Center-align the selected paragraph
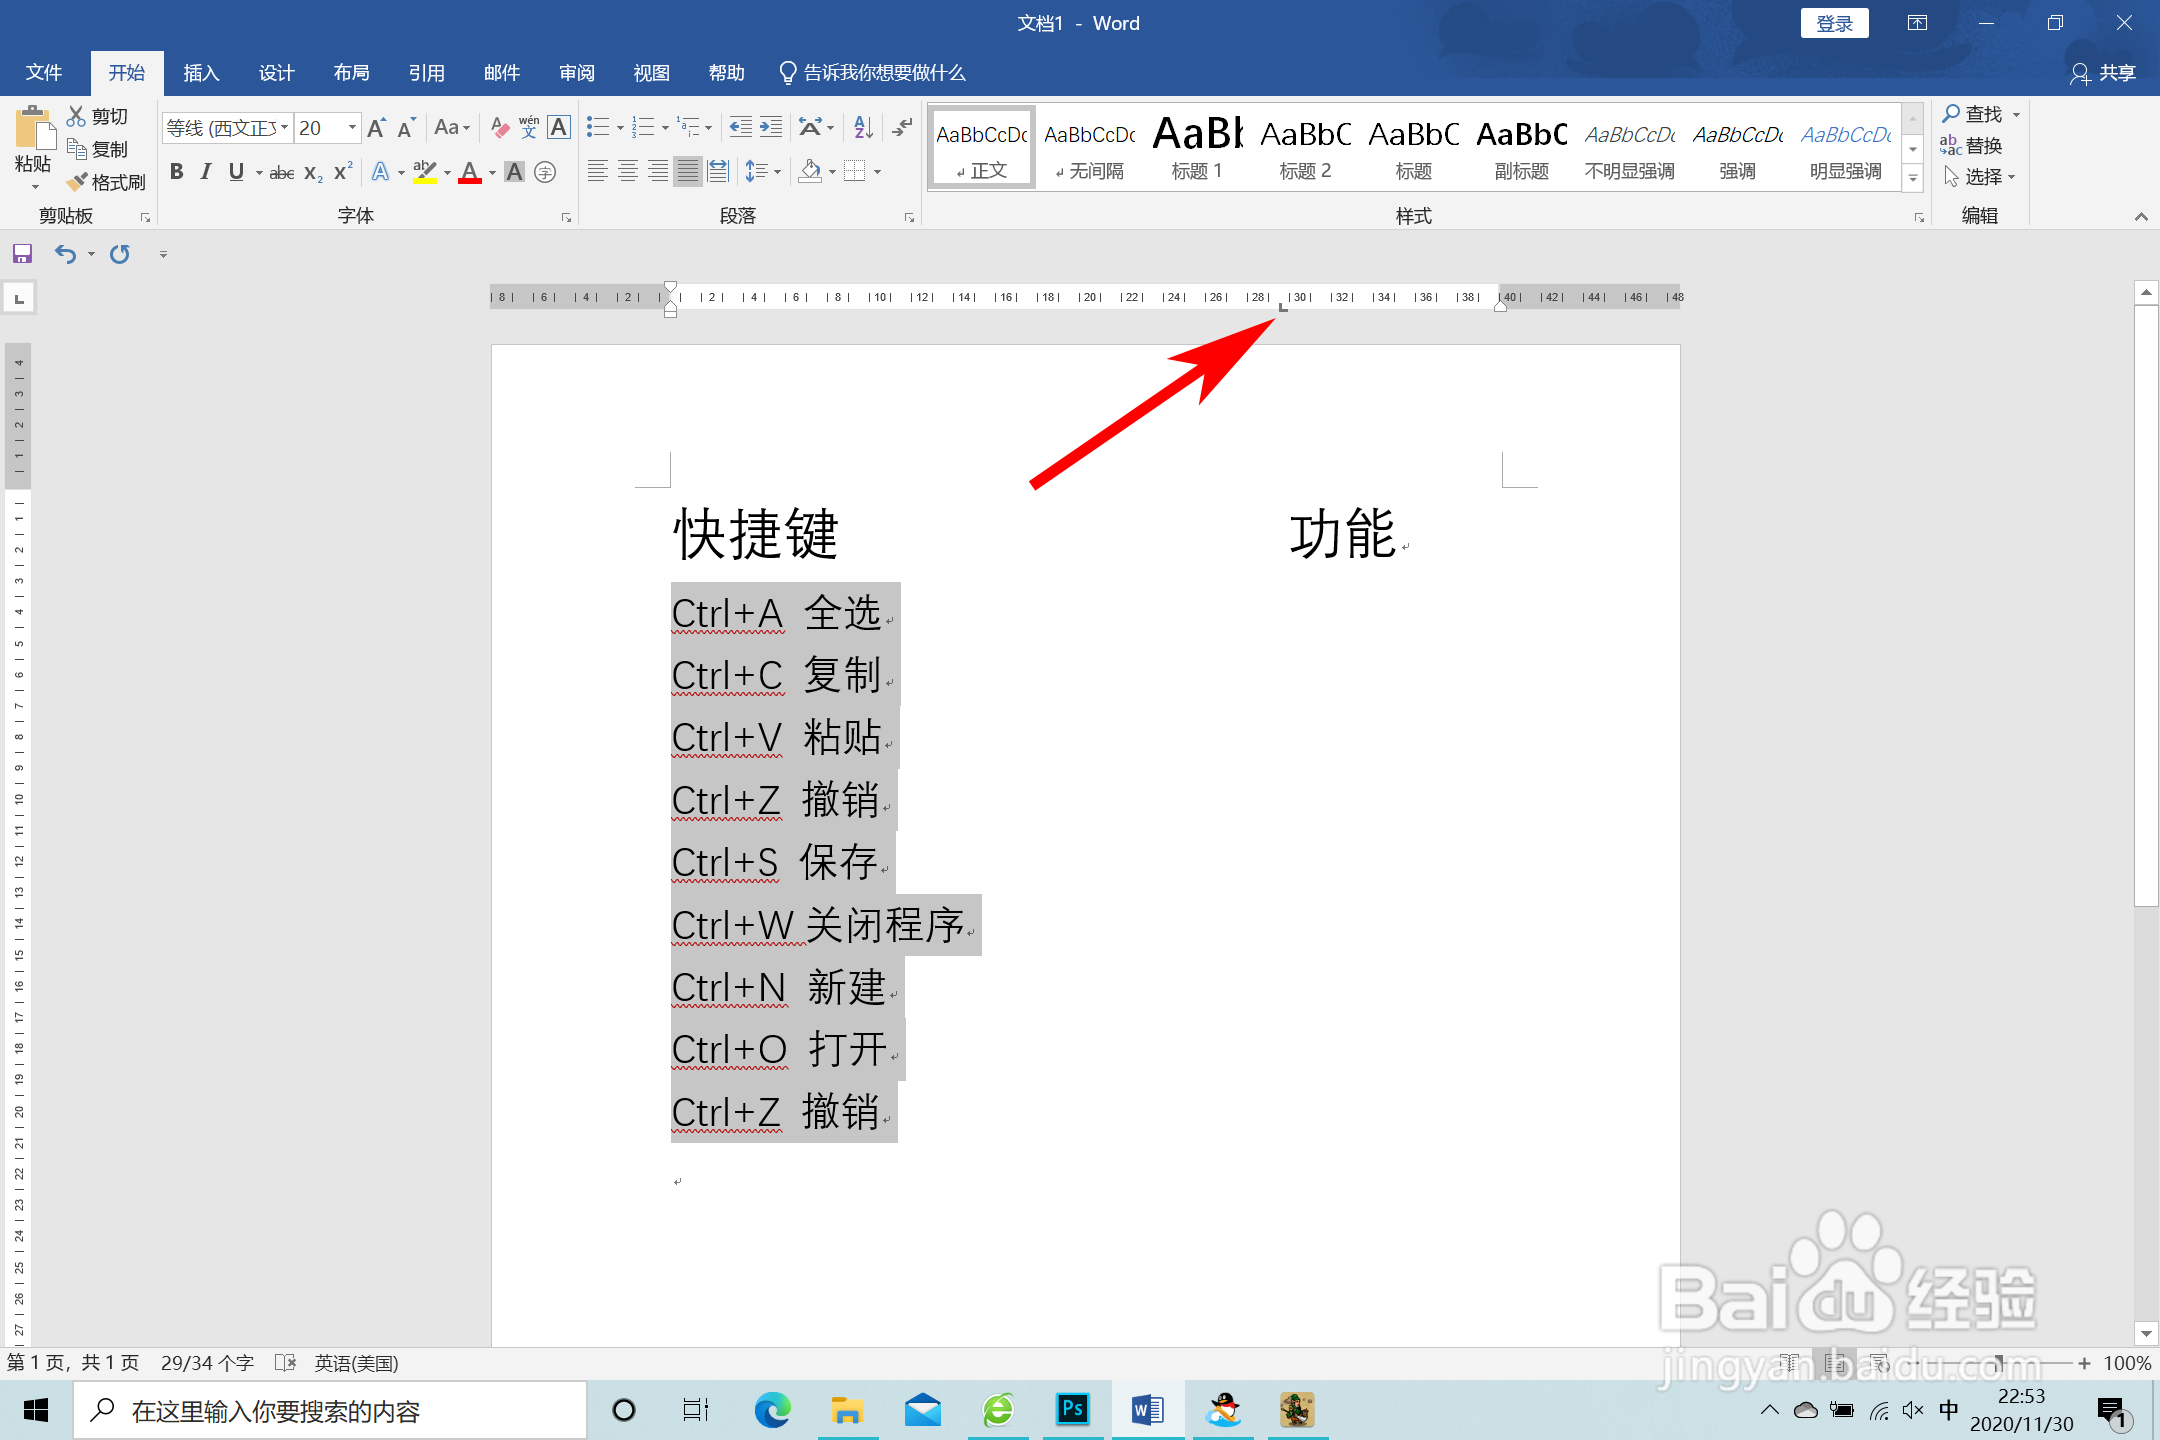This screenshot has height=1440, width=2160. (627, 171)
